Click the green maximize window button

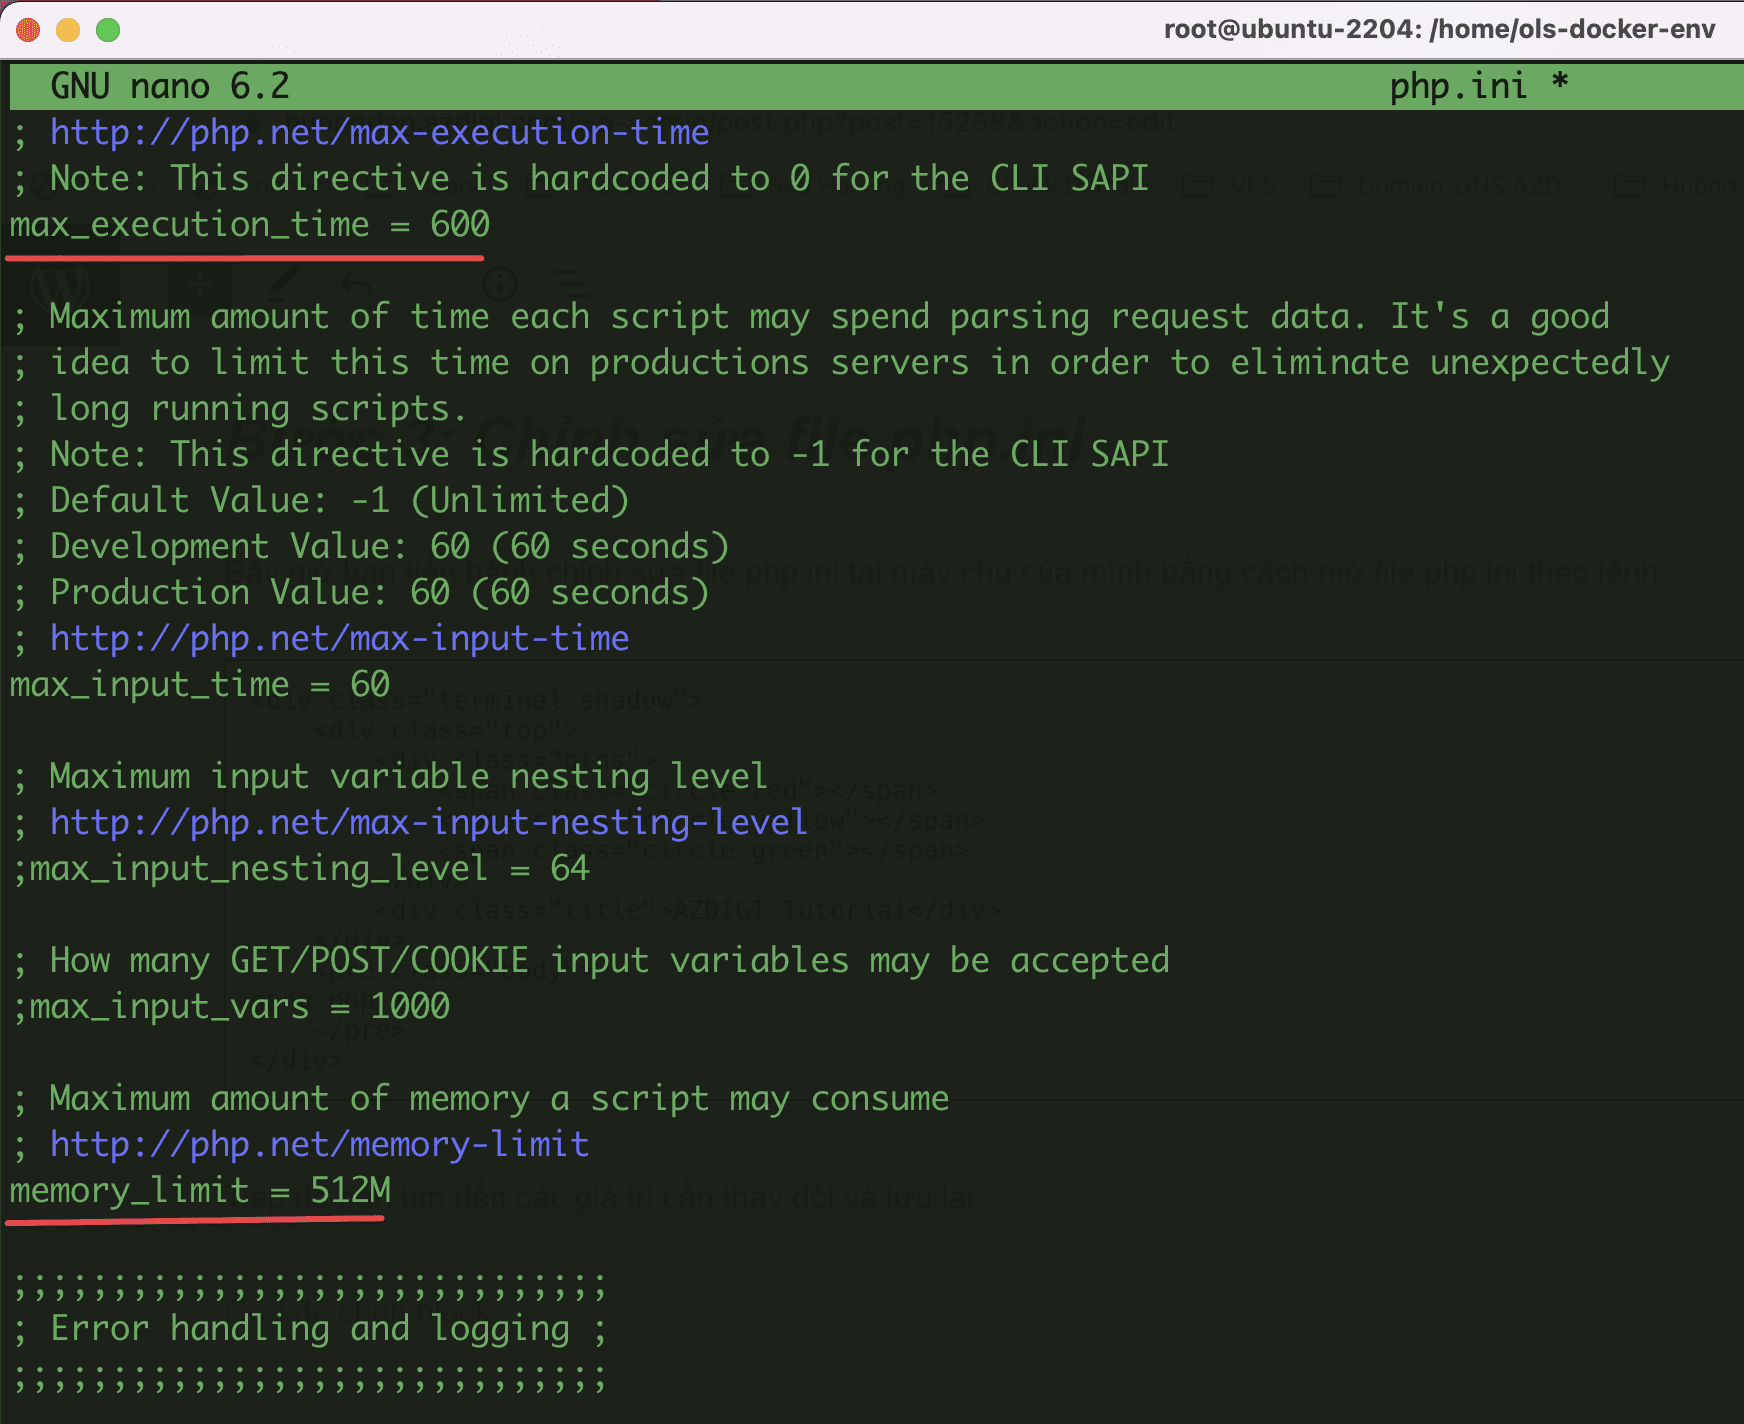tap(108, 30)
